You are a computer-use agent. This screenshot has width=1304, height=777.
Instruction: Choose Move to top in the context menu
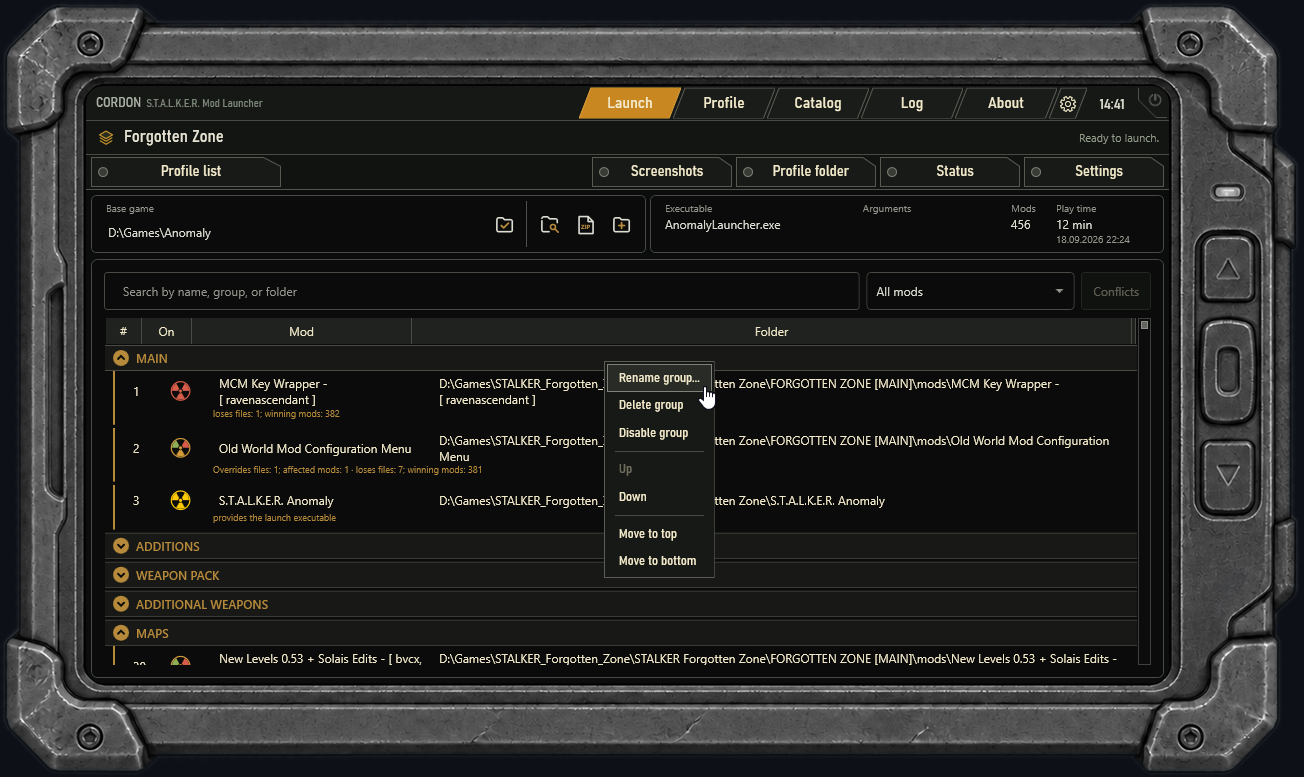point(659,534)
